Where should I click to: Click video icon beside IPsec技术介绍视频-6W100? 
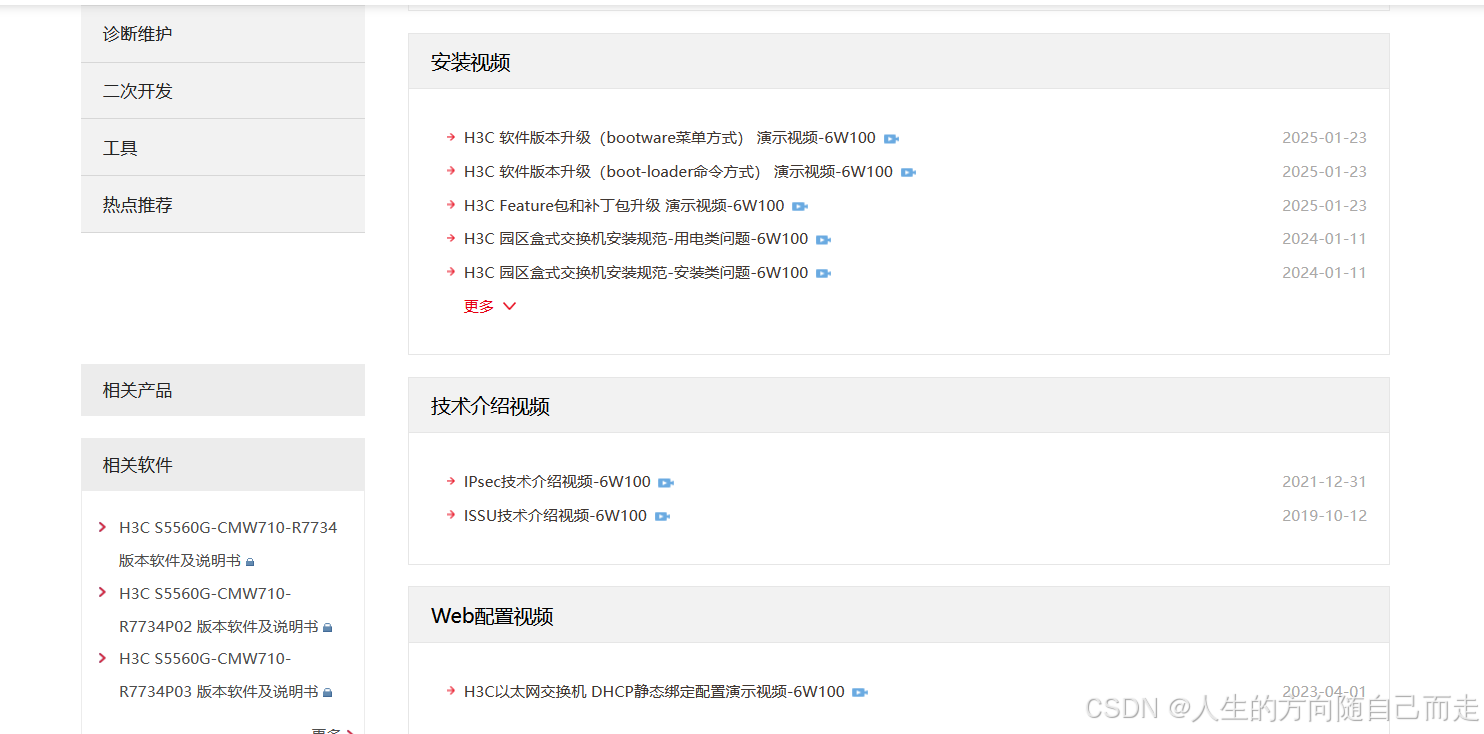point(666,483)
